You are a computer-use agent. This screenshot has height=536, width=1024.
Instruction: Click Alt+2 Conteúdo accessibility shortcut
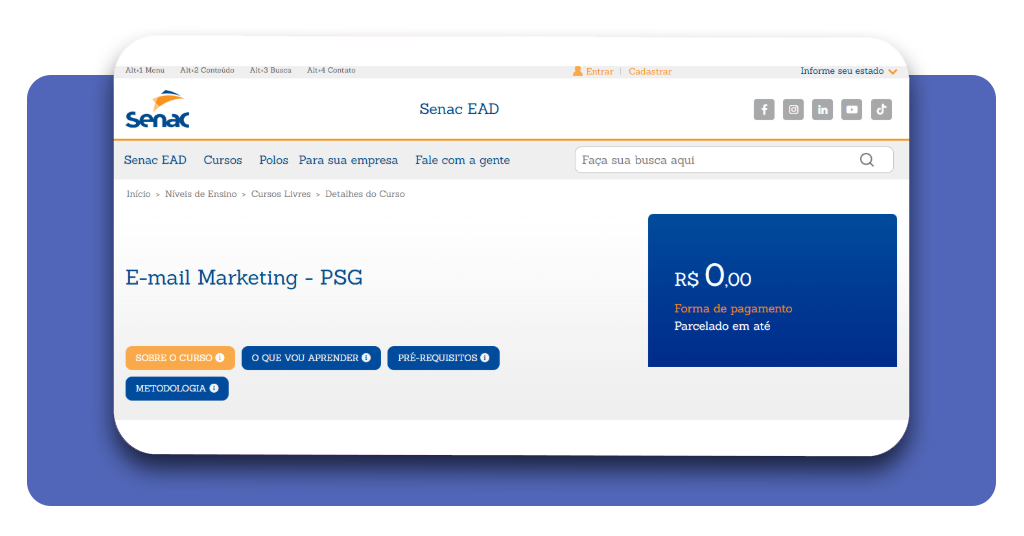(207, 71)
